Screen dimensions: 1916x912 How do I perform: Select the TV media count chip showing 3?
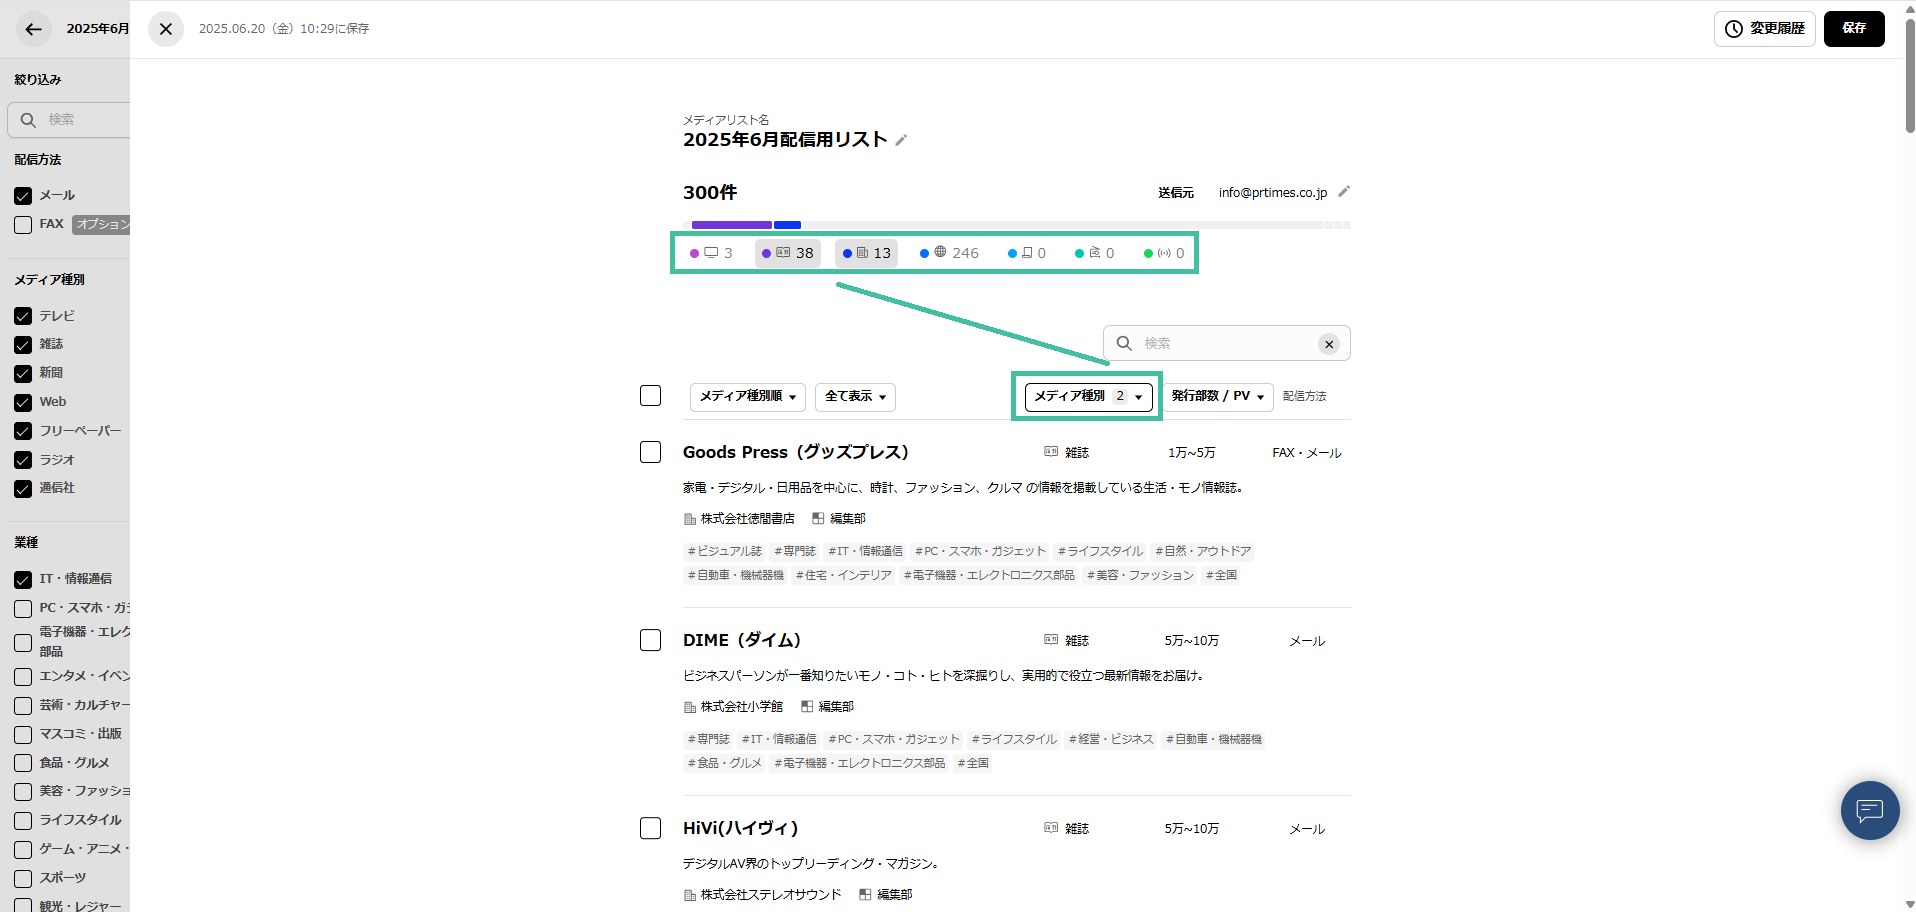click(x=712, y=253)
